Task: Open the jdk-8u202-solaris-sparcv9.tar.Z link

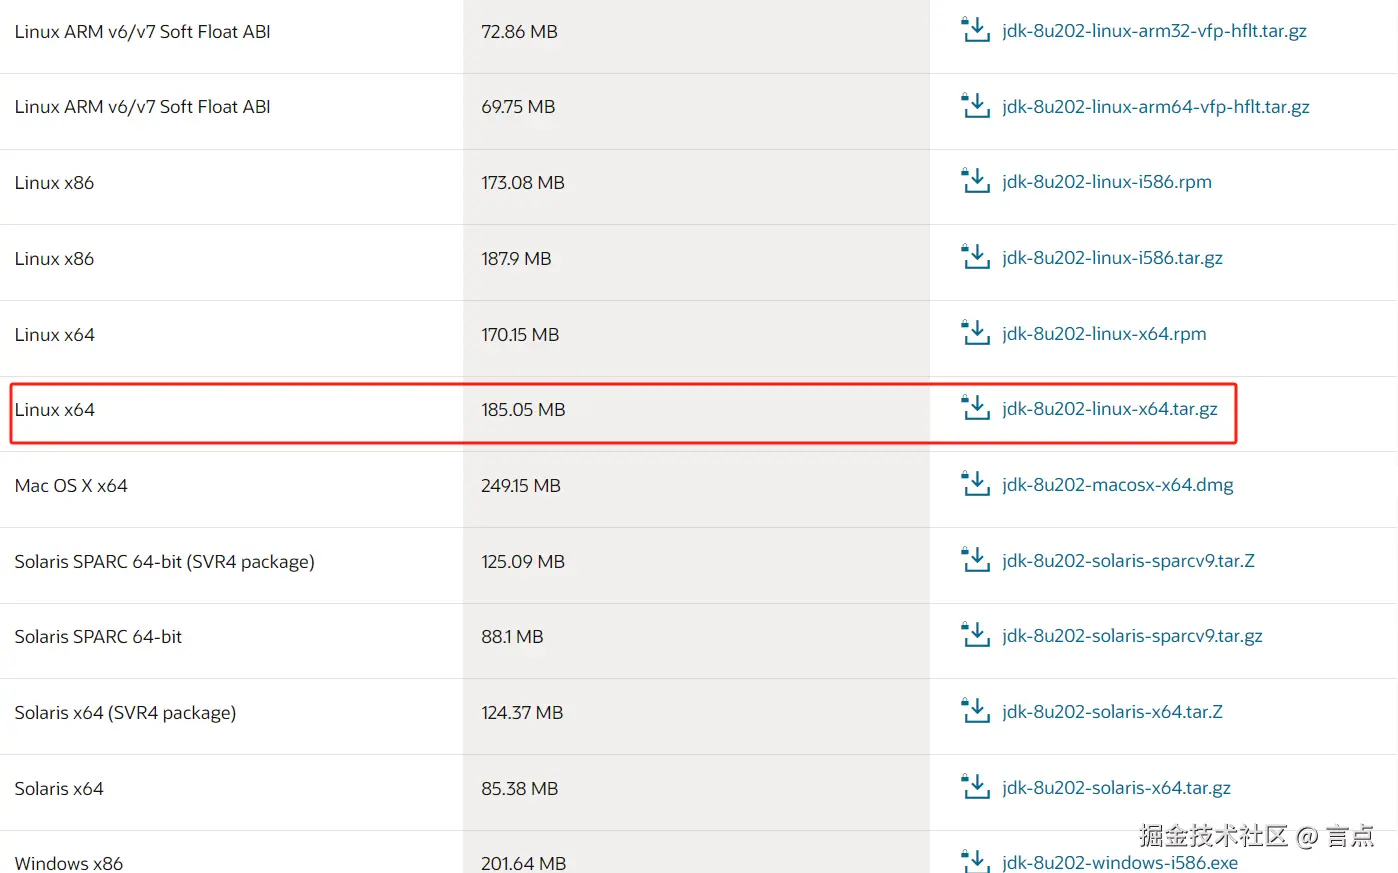Action: click(x=1128, y=561)
